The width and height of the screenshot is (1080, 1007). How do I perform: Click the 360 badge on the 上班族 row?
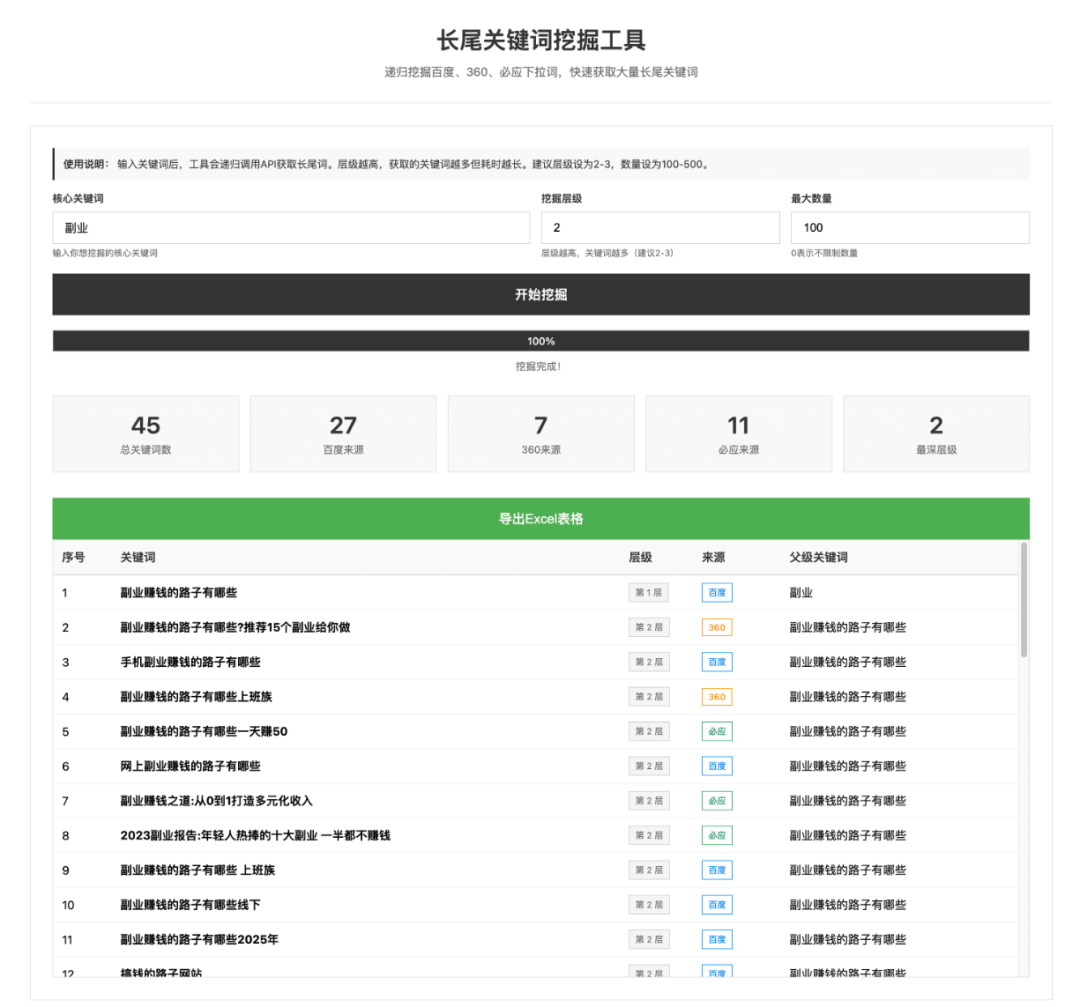[716, 696]
